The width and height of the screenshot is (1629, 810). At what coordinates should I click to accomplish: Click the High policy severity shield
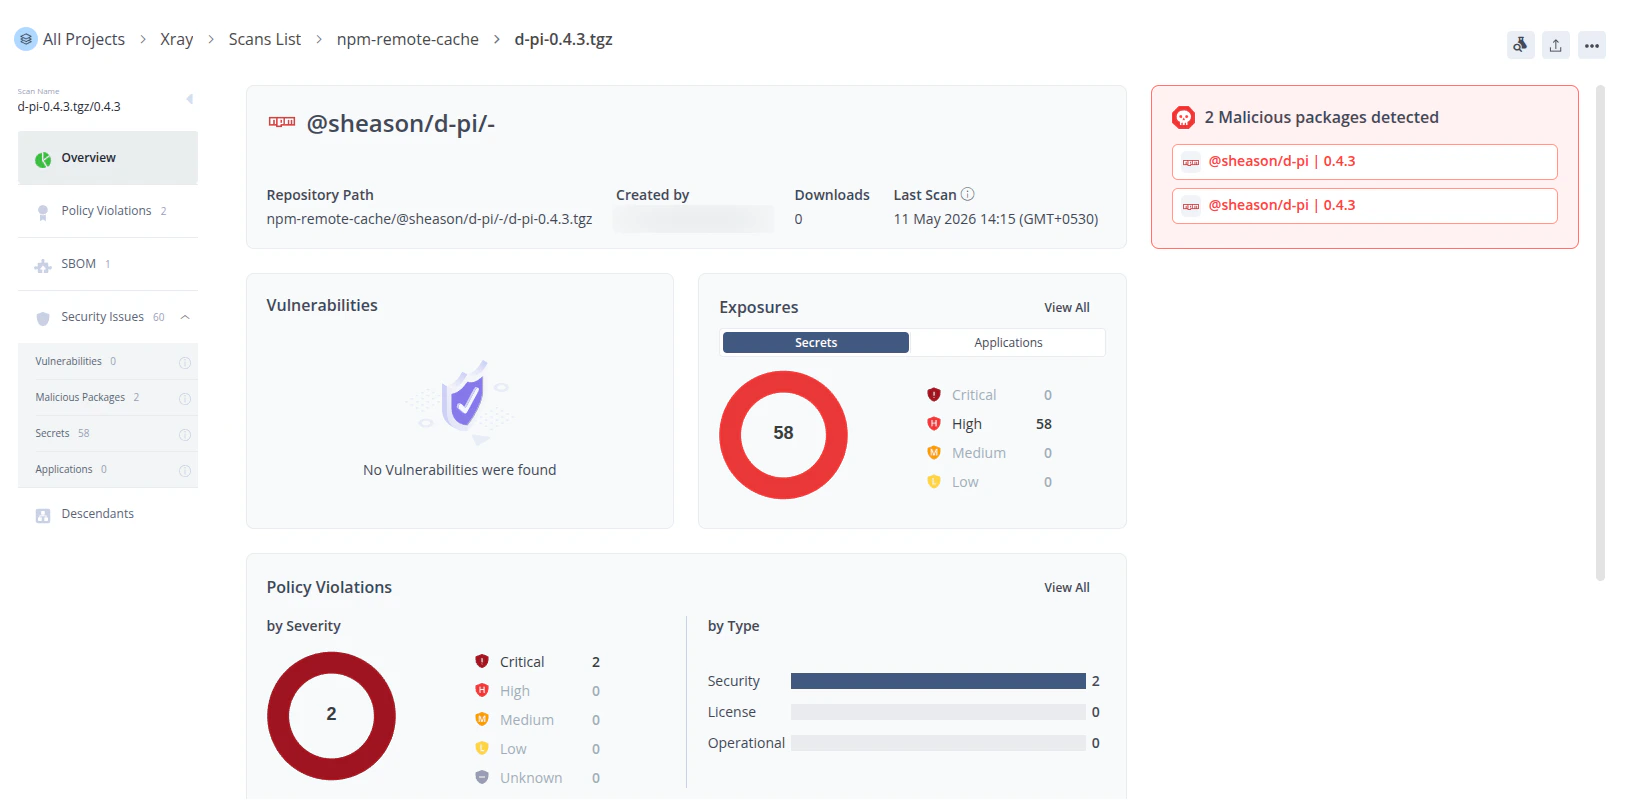(x=482, y=691)
